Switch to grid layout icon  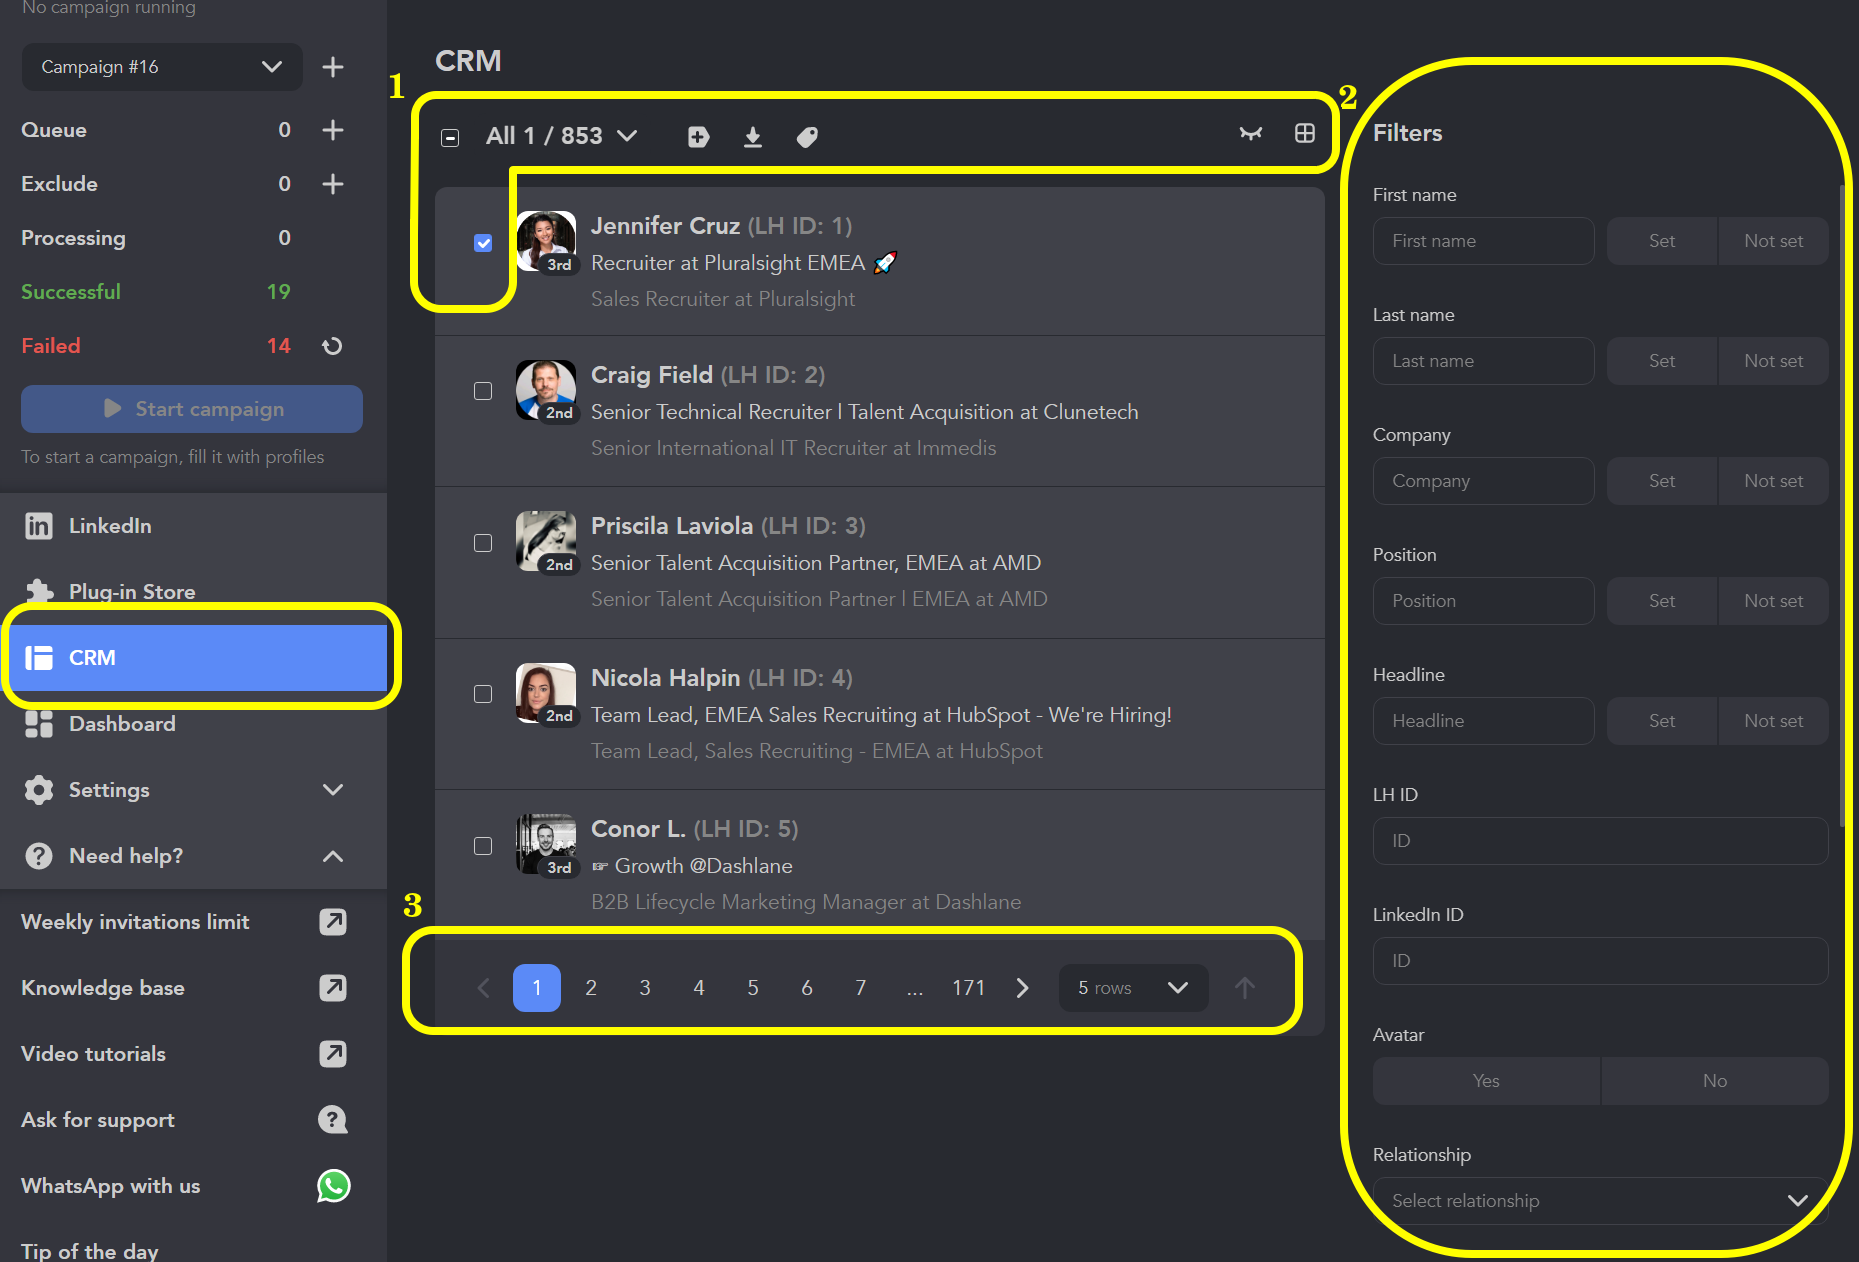pyautogui.click(x=1304, y=133)
